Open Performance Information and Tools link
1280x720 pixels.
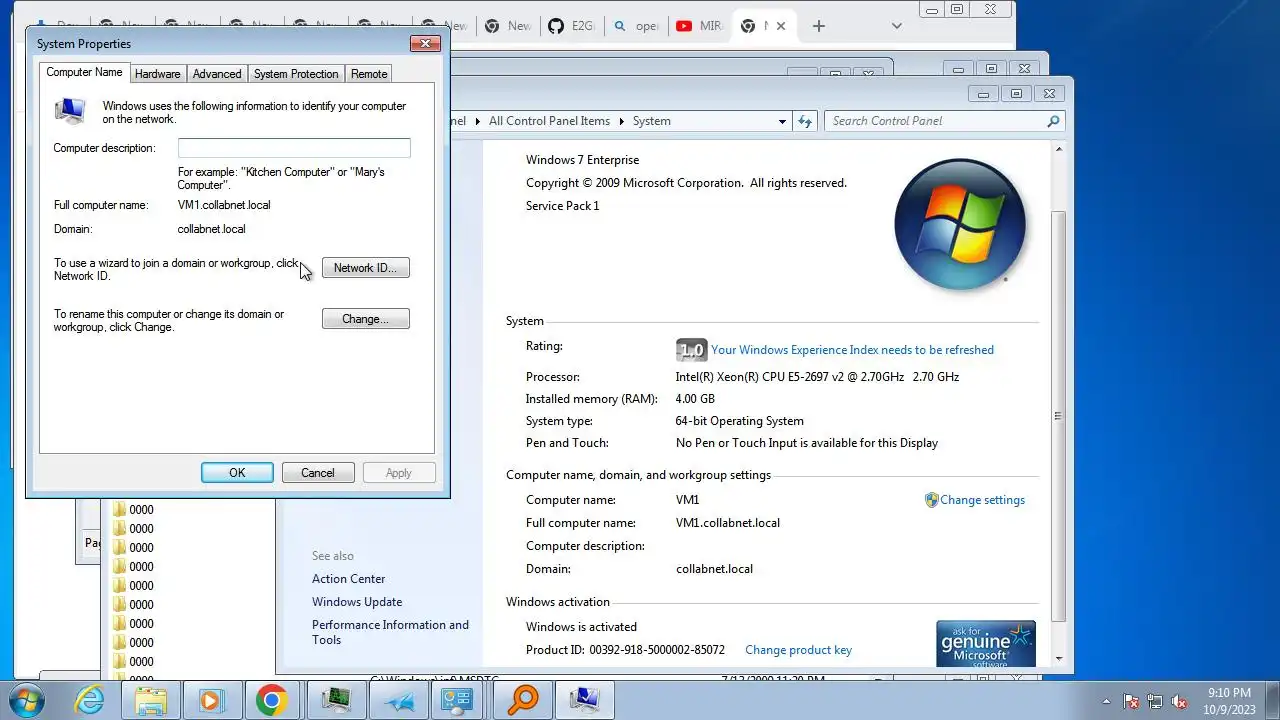390,632
